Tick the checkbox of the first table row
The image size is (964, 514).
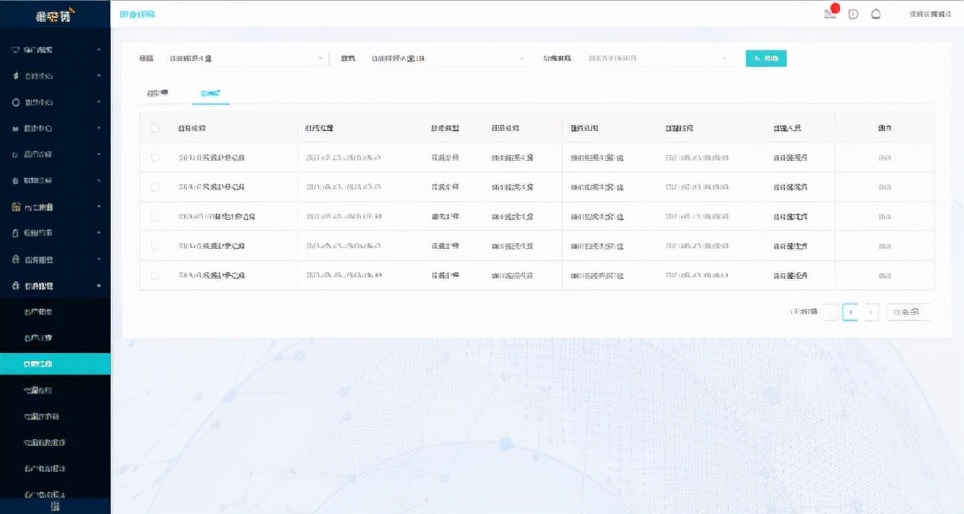click(x=154, y=157)
